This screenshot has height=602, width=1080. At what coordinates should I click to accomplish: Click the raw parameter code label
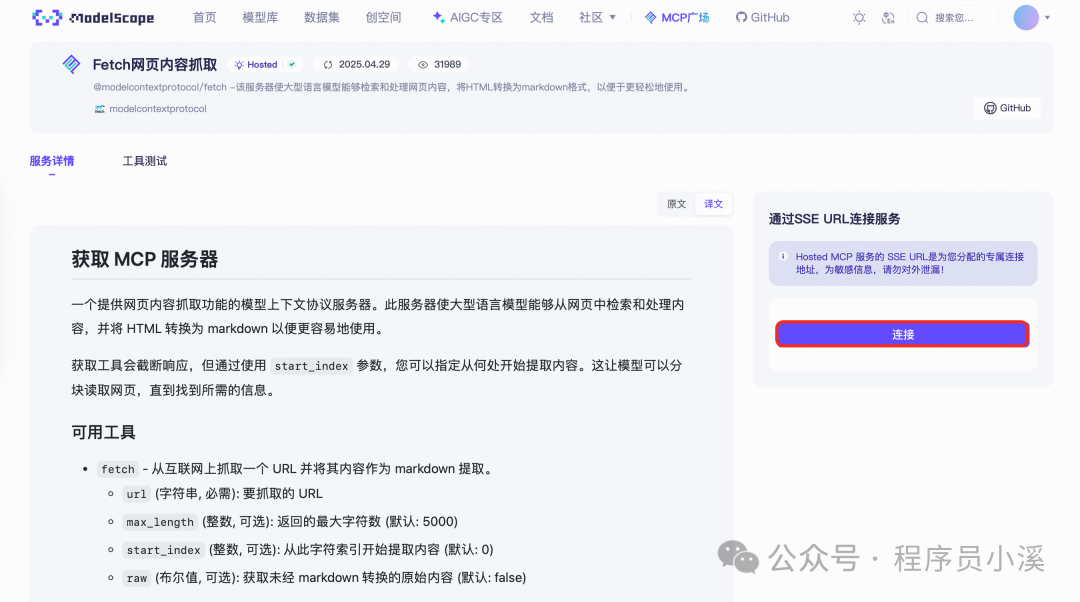pos(136,578)
